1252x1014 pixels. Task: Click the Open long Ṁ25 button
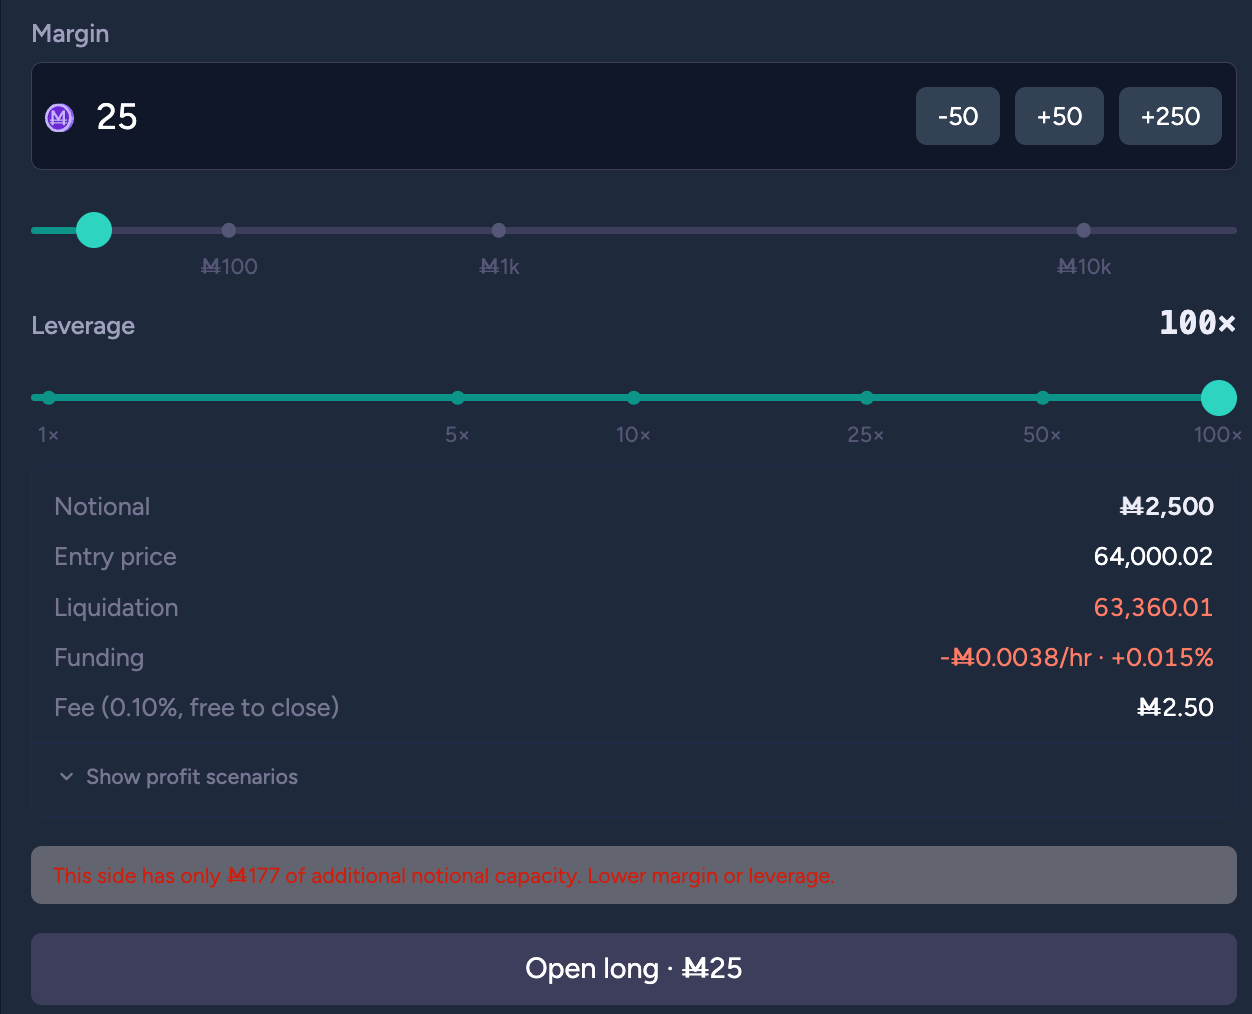point(634,969)
